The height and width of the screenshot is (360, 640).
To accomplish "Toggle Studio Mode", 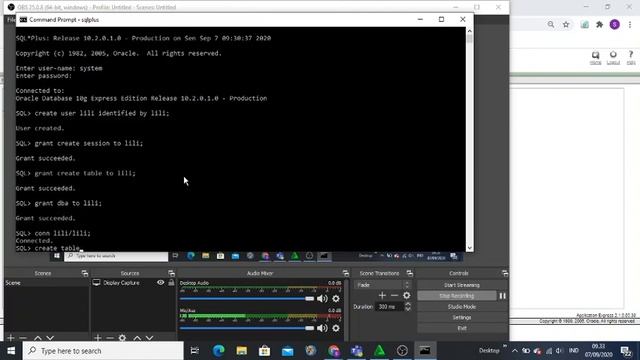I will click(462, 307).
